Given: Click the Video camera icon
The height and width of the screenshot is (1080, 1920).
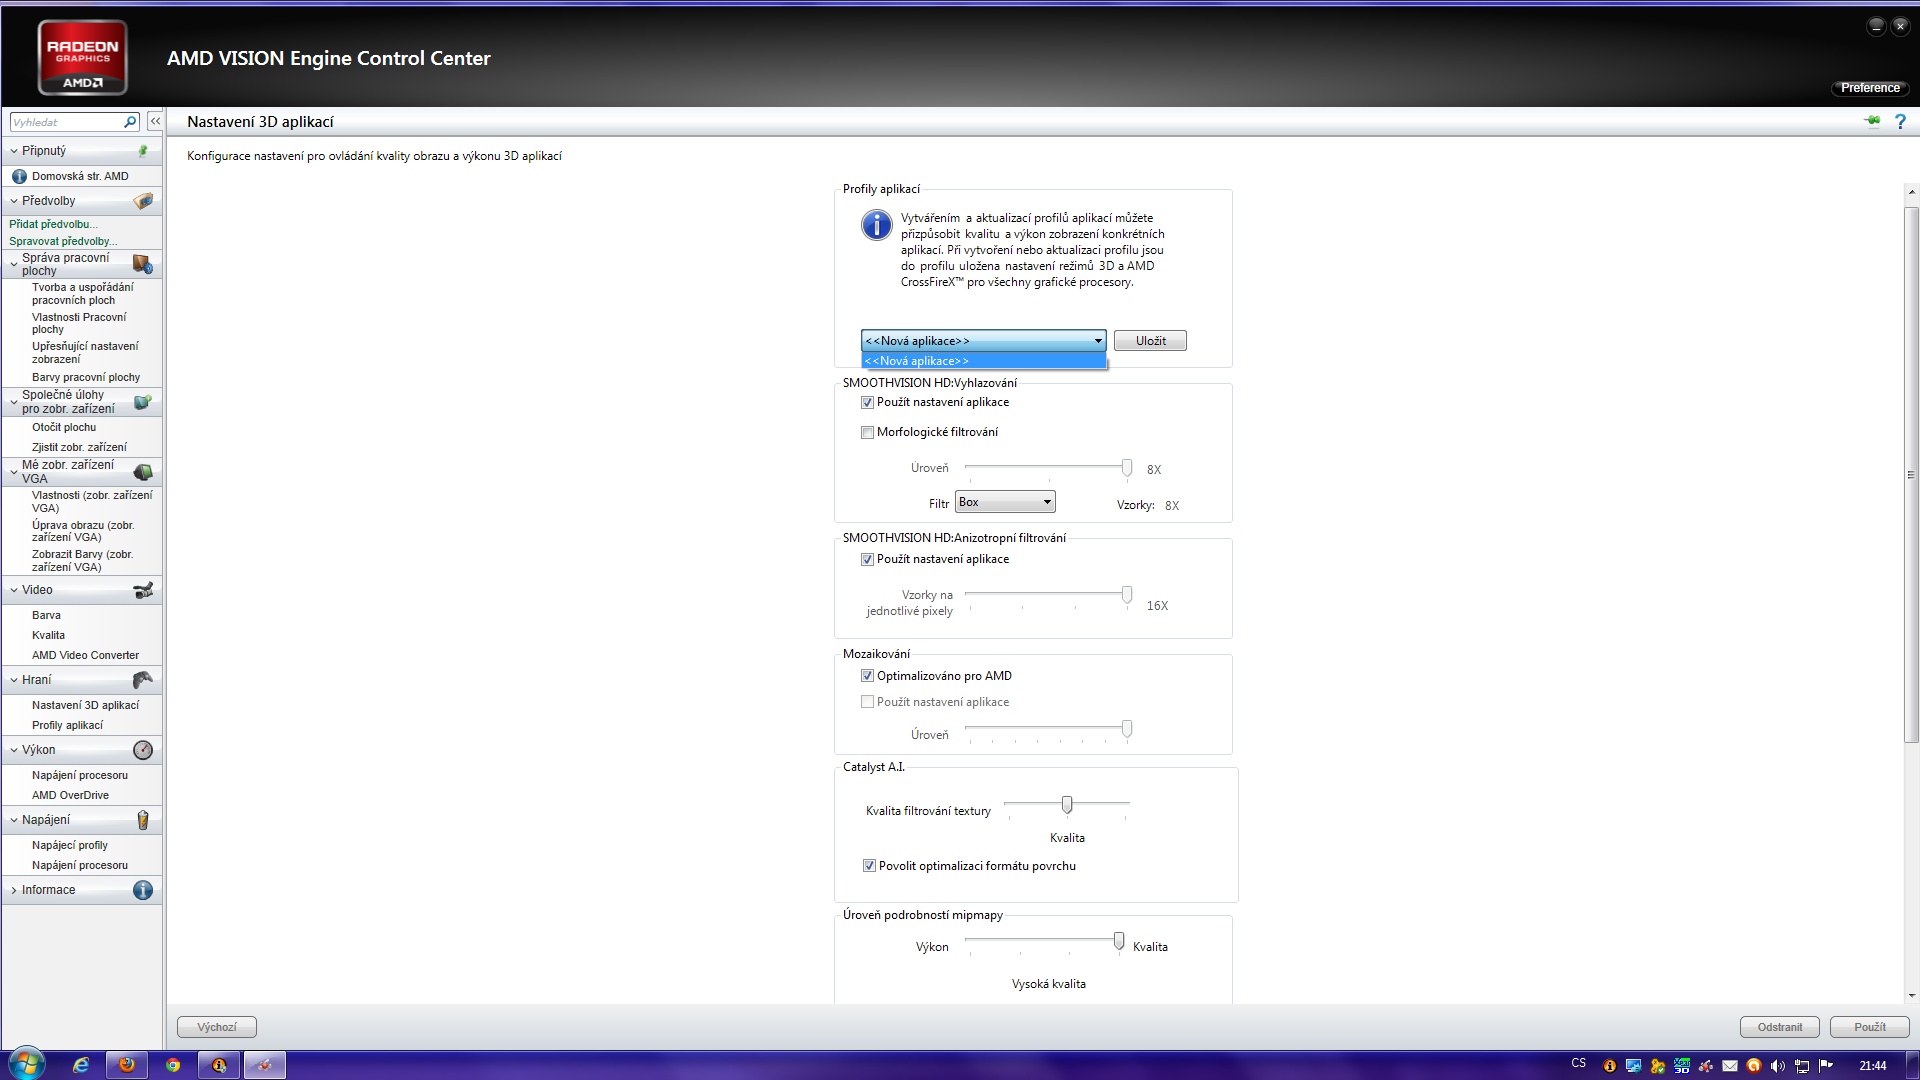Looking at the screenshot, I should pyautogui.click(x=143, y=590).
